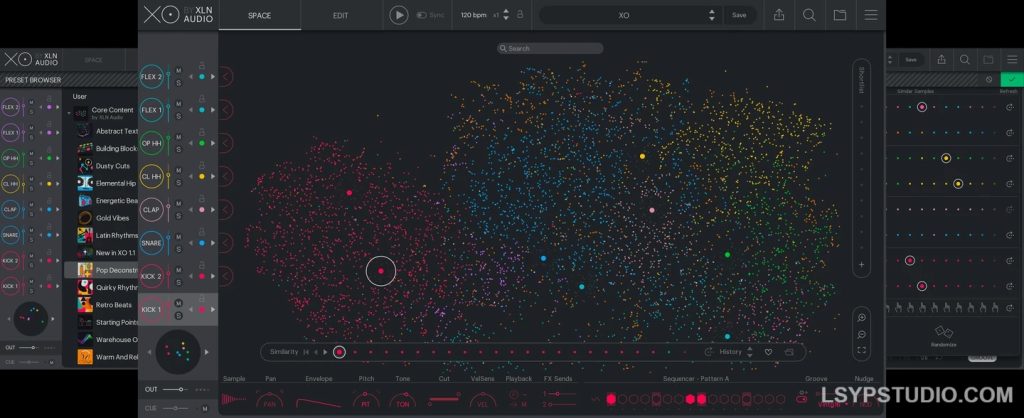
Task: Click the large circled selected kick sample
Action: point(381,271)
